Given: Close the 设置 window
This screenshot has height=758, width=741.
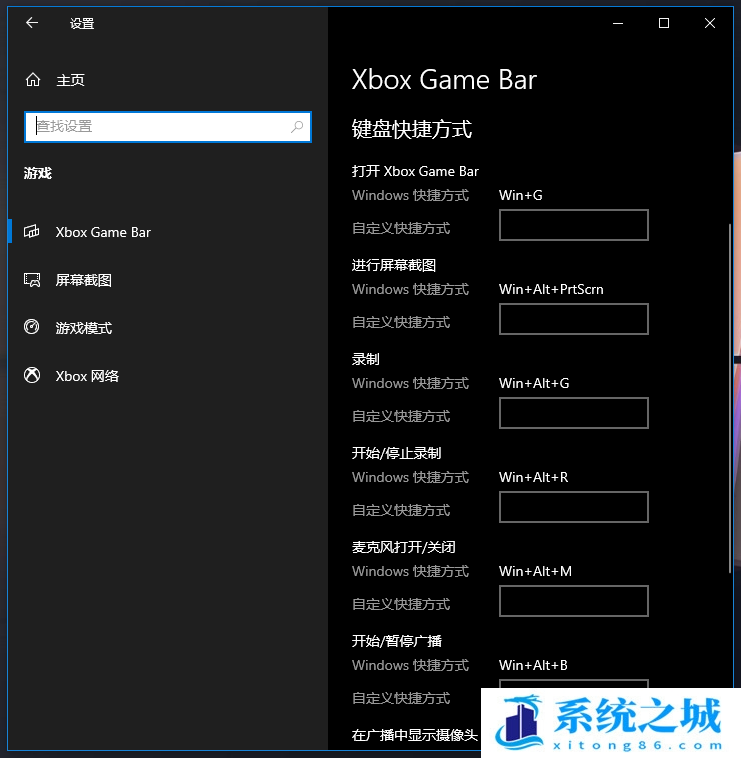Looking at the screenshot, I should pos(710,23).
